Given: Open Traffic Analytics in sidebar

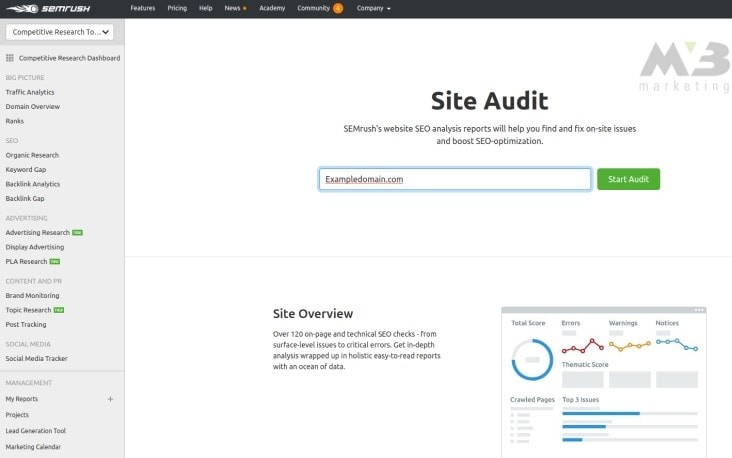Looking at the screenshot, I should tap(30, 92).
